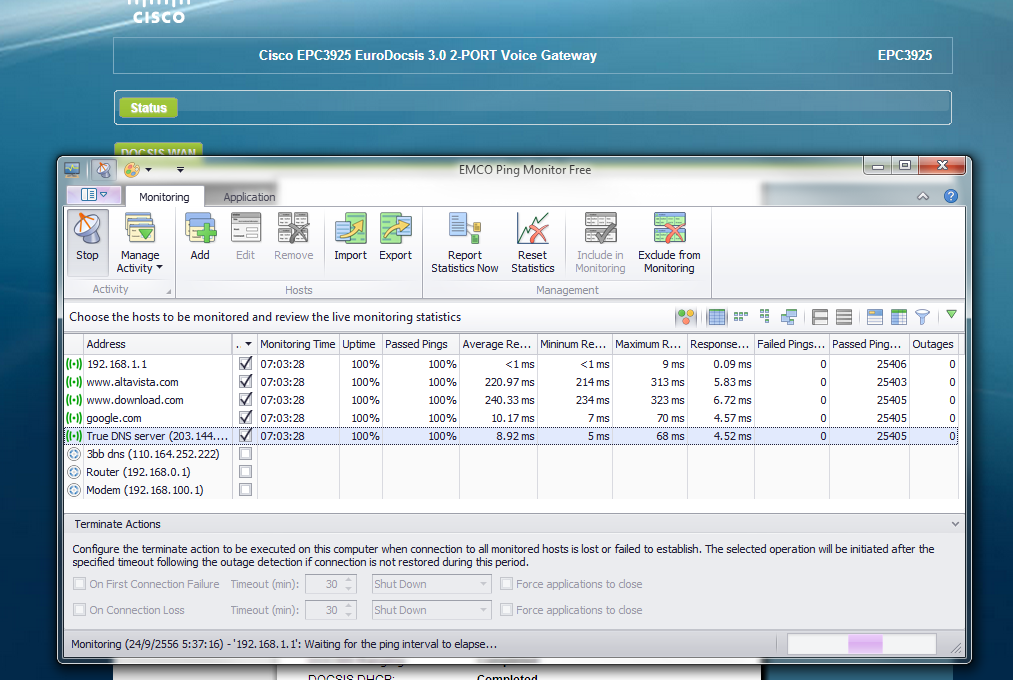The image size is (1013, 680).
Task: Switch to the Application ribbon tab
Action: pyautogui.click(x=249, y=197)
